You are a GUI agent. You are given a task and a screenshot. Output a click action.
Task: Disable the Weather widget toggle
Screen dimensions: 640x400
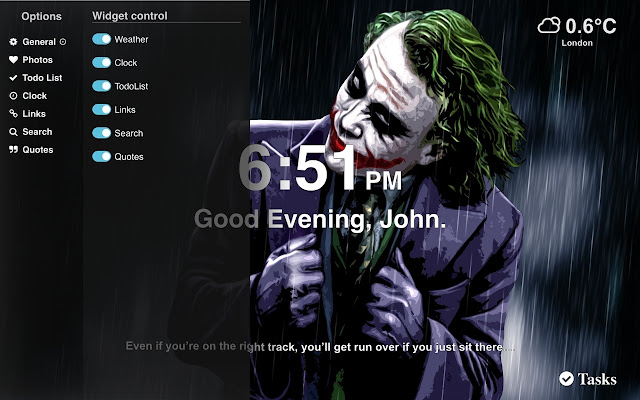pos(101,39)
